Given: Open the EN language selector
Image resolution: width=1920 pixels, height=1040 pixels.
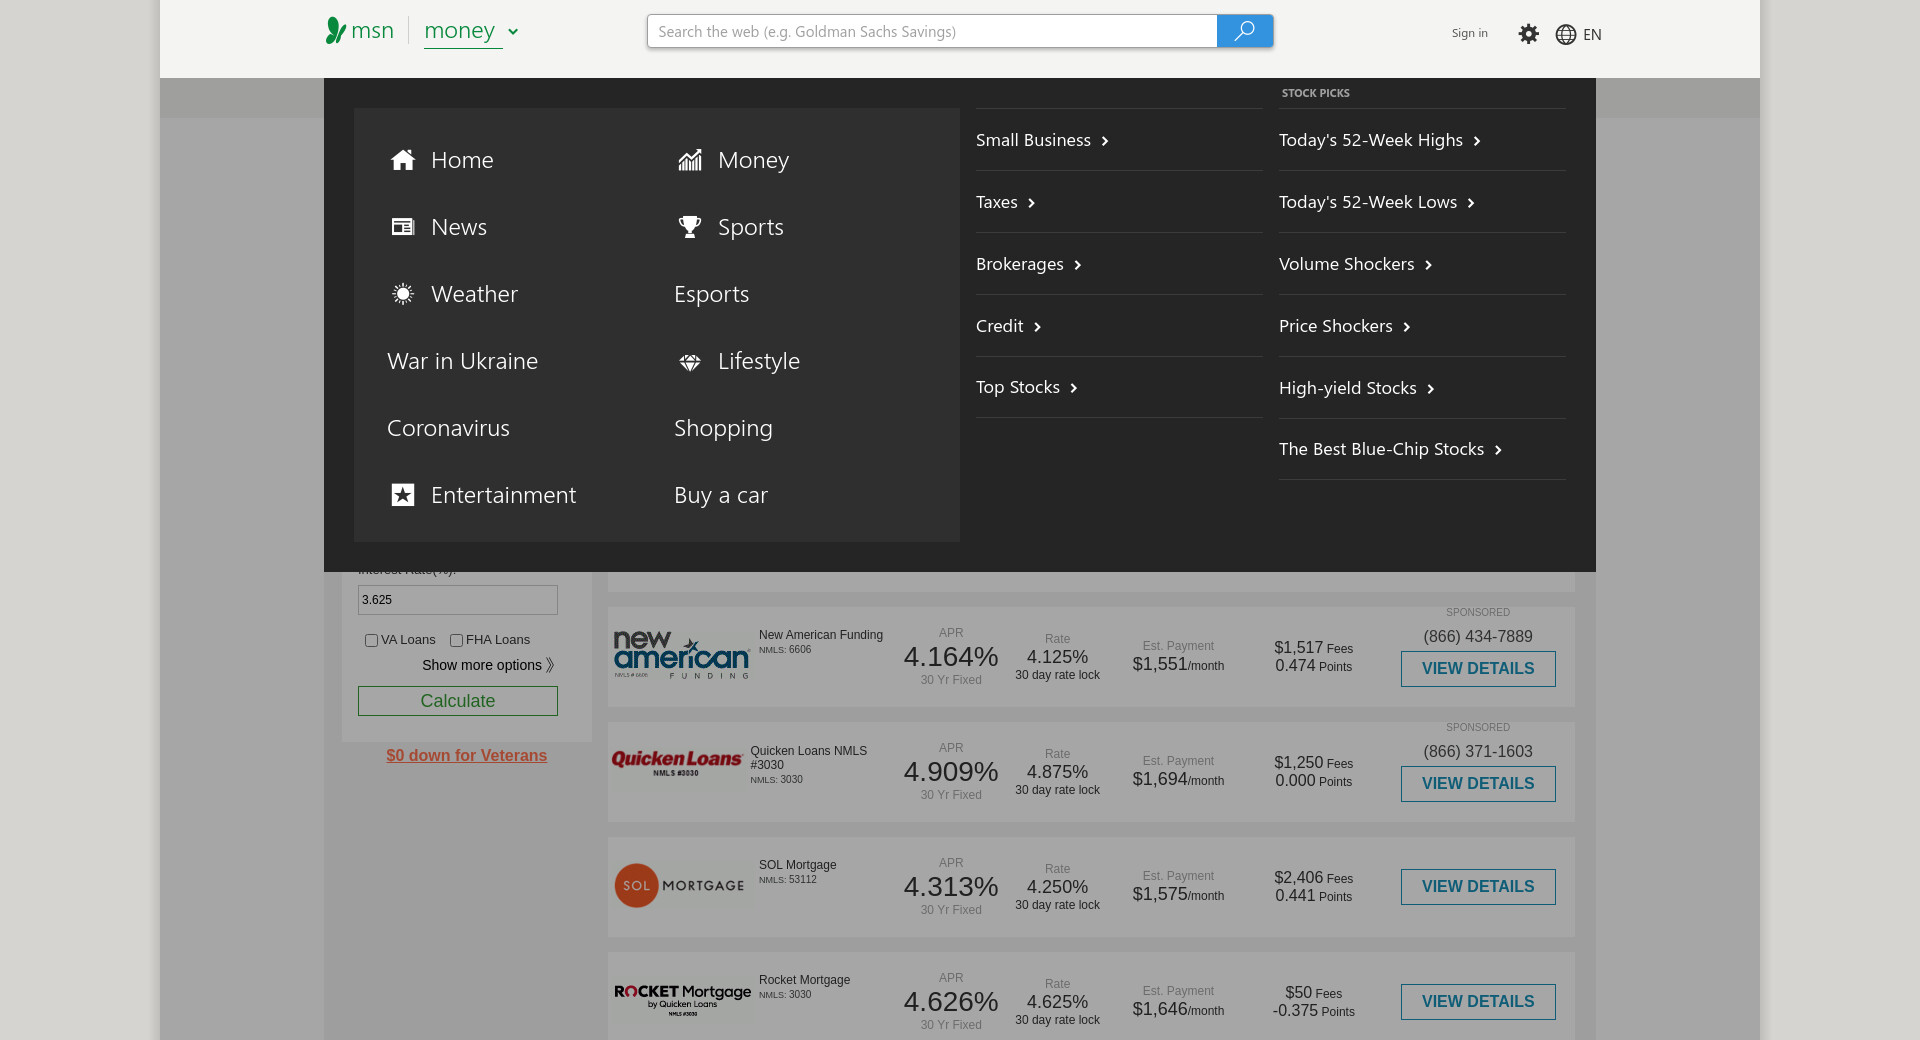Looking at the screenshot, I should (x=1578, y=34).
